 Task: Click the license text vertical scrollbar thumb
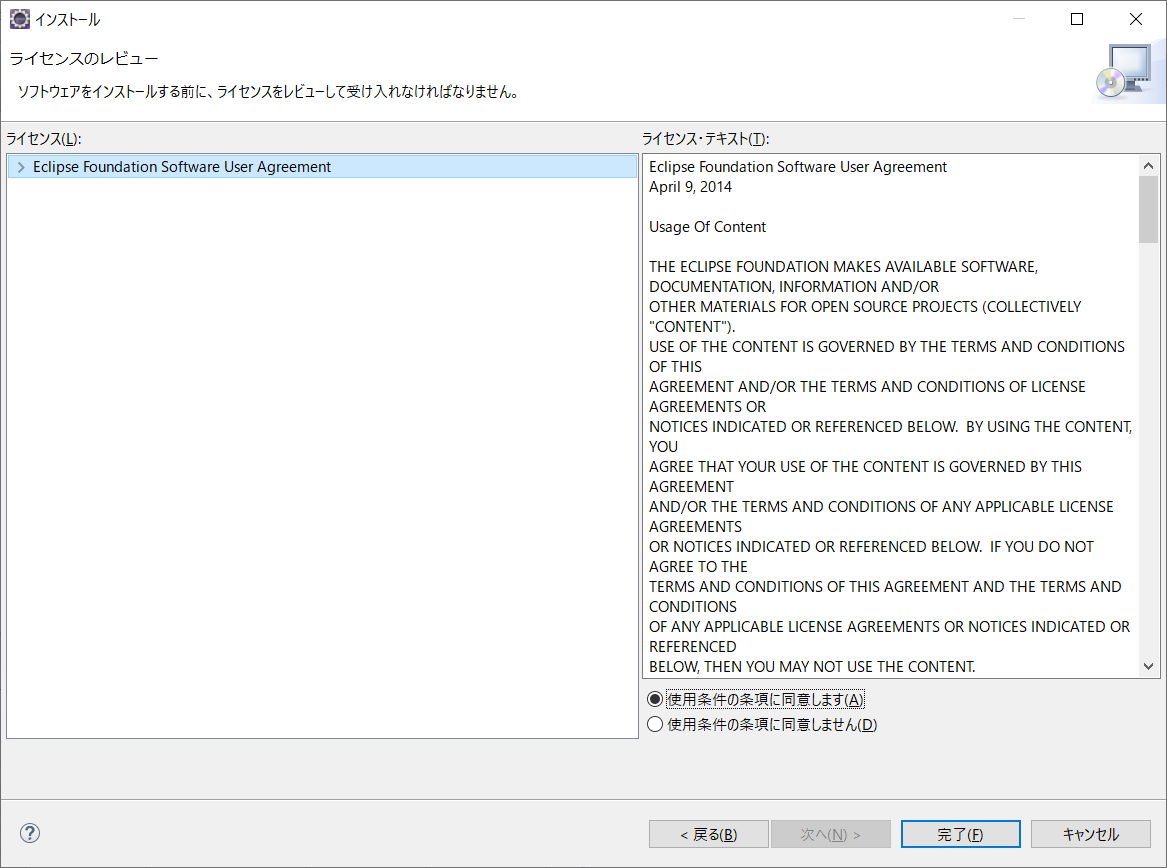click(x=1148, y=209)
